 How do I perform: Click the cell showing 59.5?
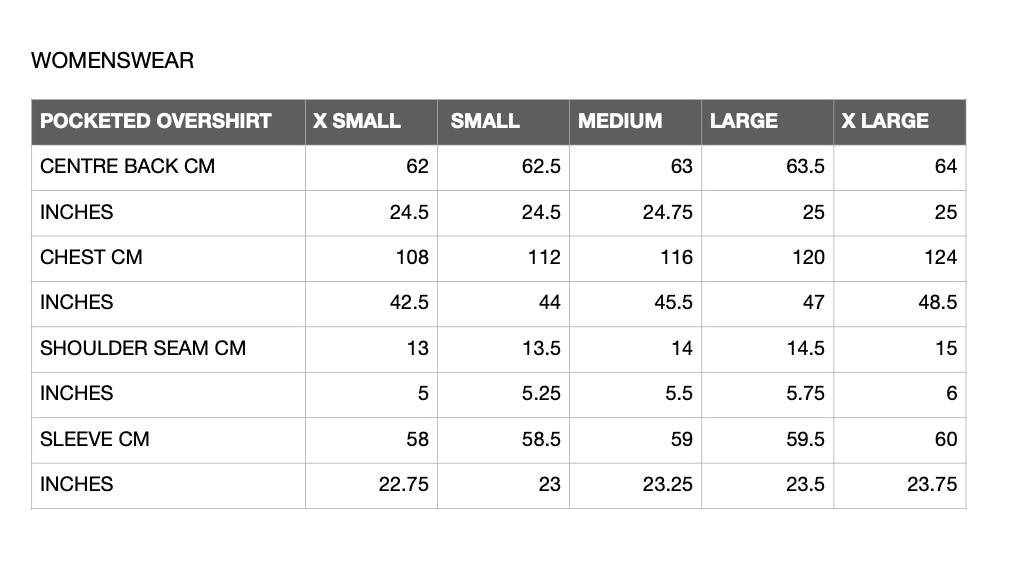(767, 440)
